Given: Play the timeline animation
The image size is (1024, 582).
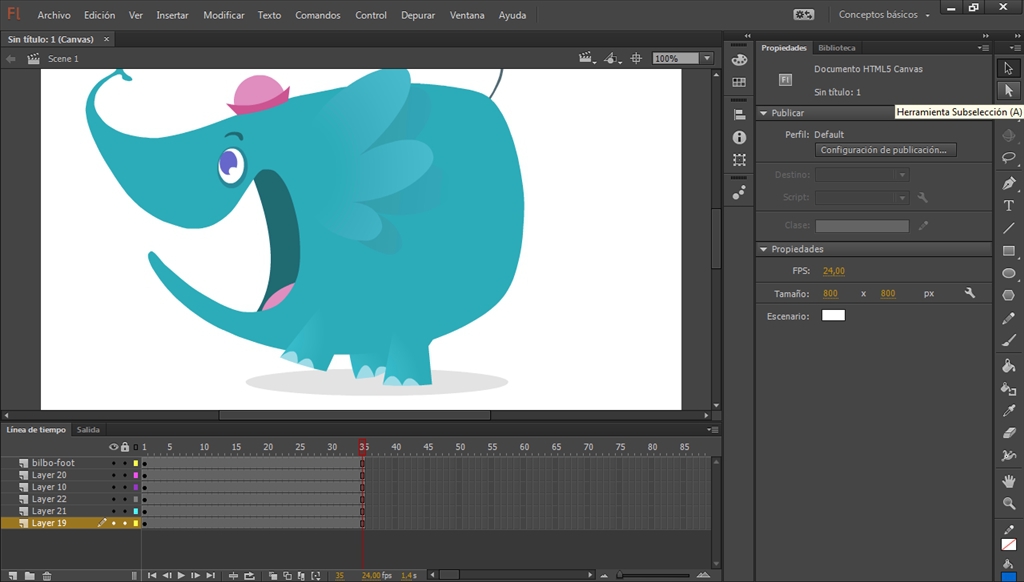Looking at the screenshot, I should [181, 575].
